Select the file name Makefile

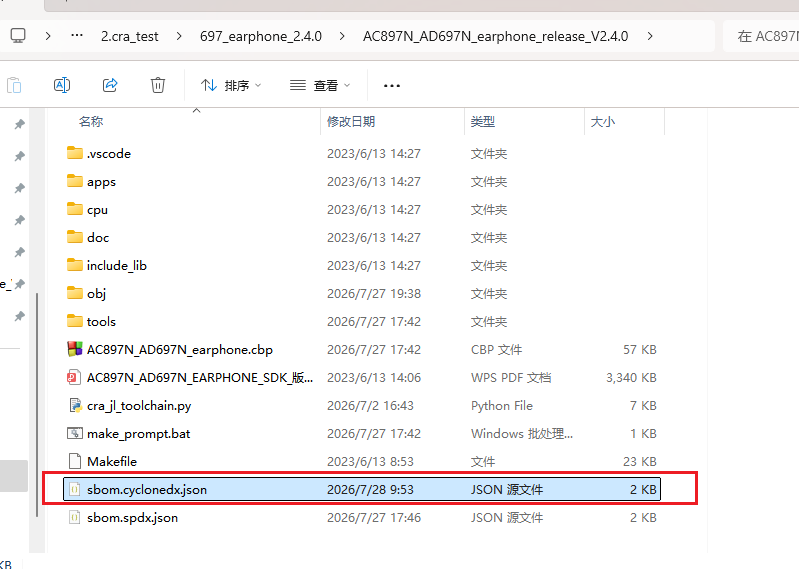click(112, 462)
